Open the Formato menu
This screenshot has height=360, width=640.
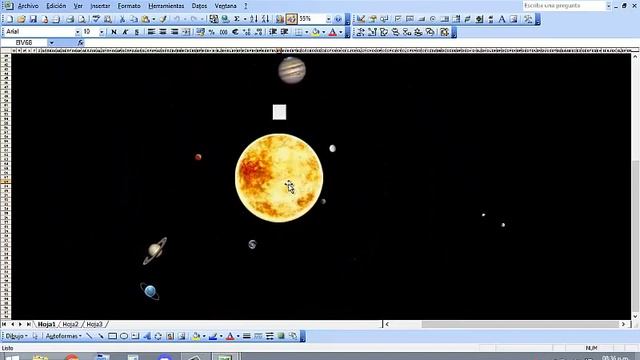pyautogui.click(x=129, y=6)
